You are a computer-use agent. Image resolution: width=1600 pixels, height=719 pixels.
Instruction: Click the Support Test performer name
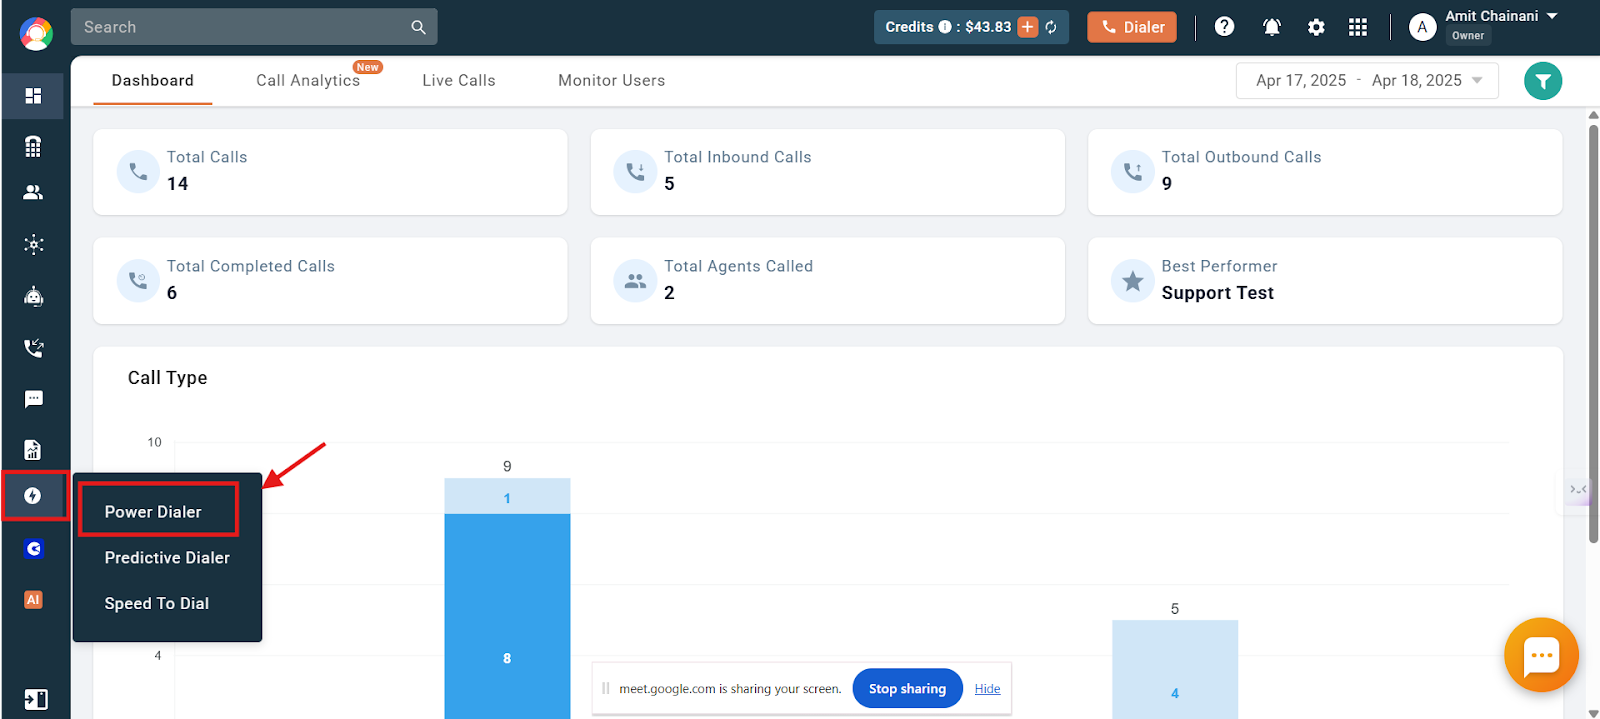(1217, 293)
